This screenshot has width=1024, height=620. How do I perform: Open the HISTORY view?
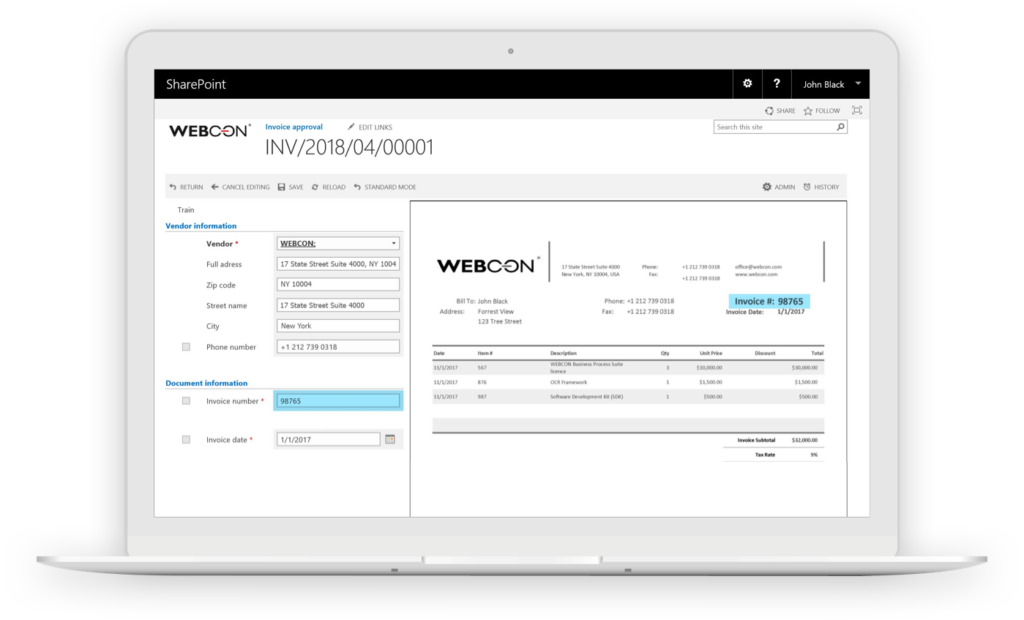pos(821,187)
